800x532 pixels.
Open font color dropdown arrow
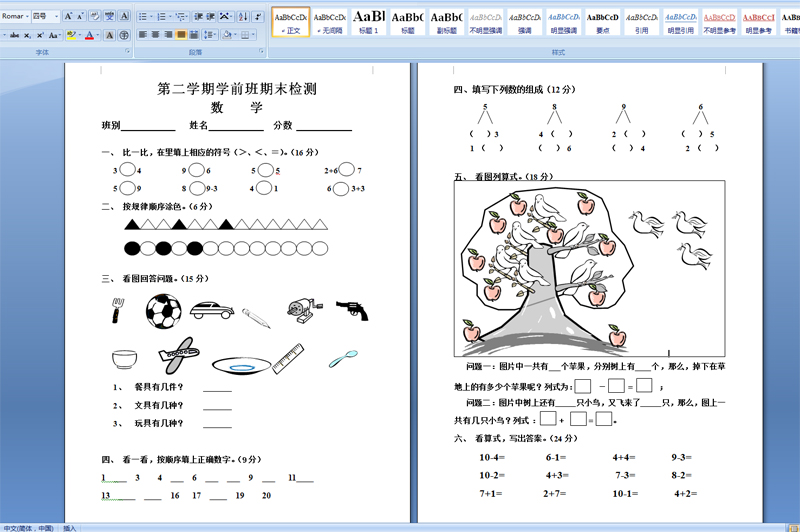coord(97,35)
